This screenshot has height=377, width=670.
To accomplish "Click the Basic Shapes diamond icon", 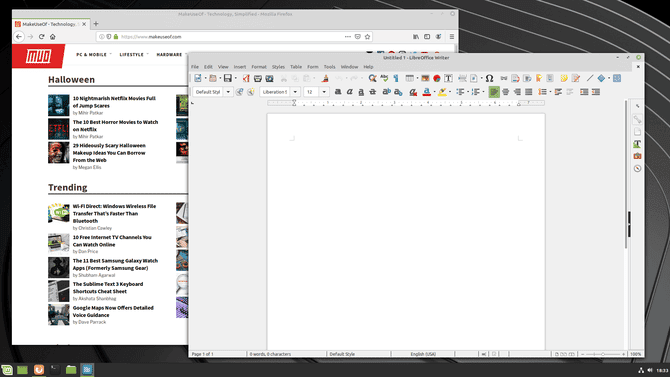I will (x=601, y=78).
